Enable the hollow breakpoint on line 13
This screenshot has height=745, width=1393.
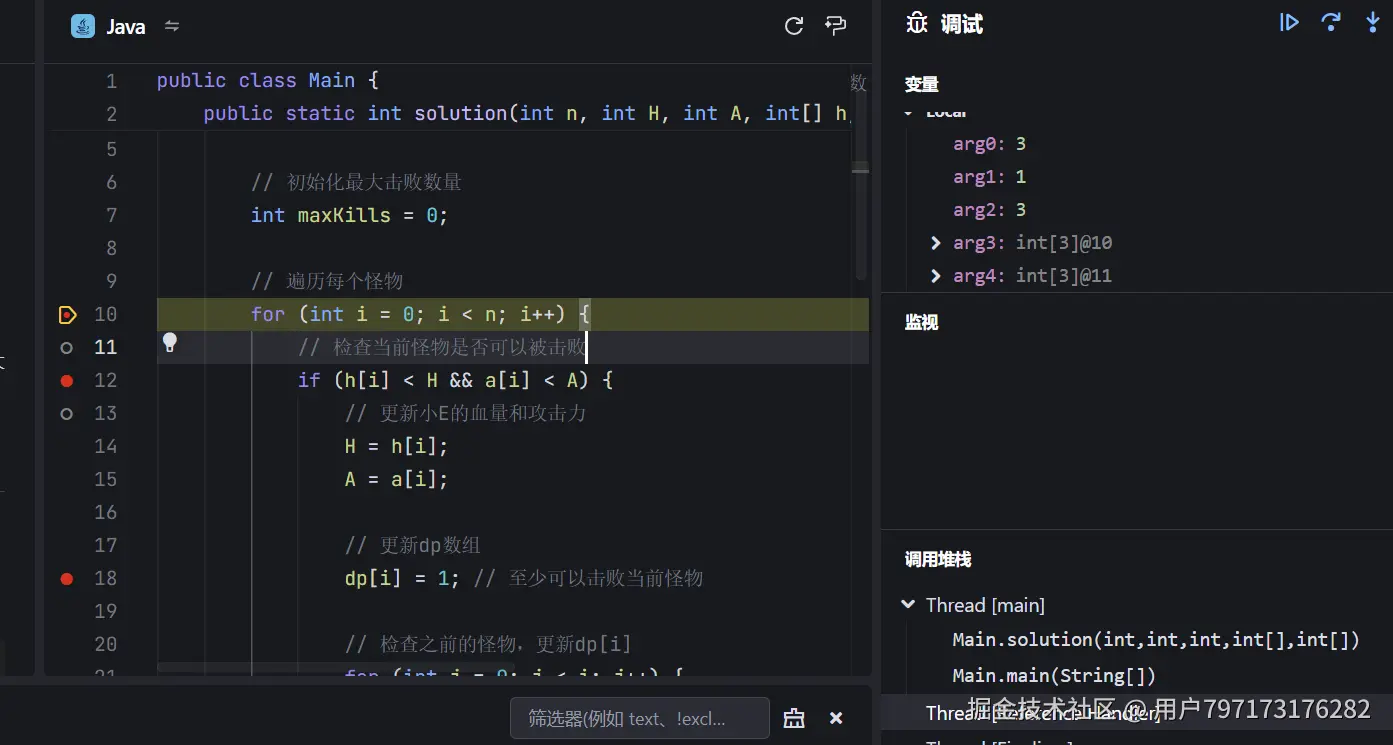coord(67,414)
